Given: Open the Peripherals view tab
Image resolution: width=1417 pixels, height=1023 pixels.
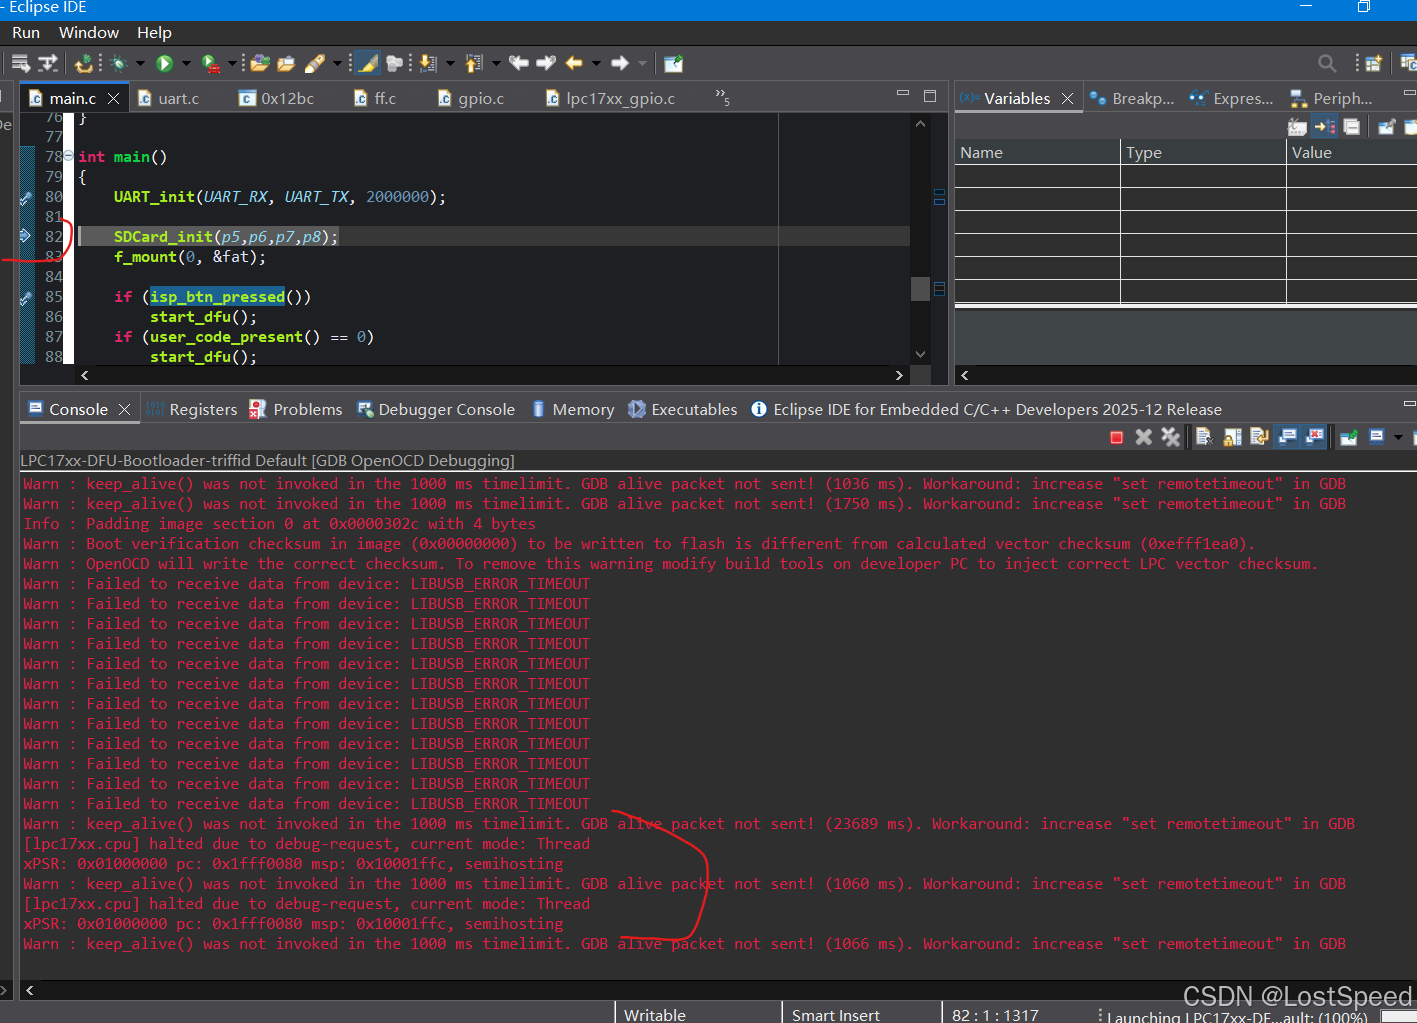Looking at the screenshot, I should pyautogui.click(x=1331, y=98).
